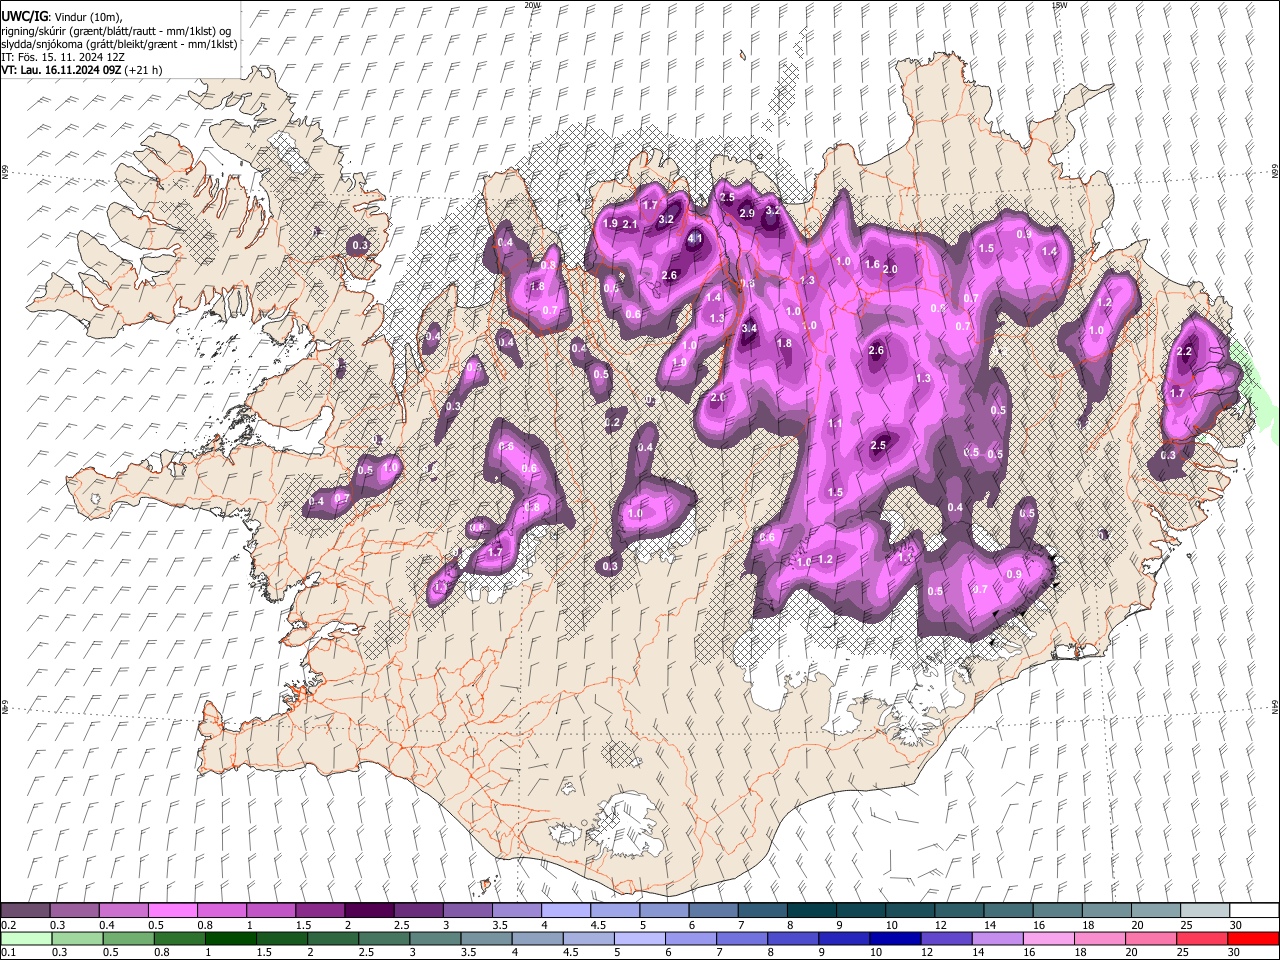Click the 3.4 snowfall value on the map

[750, 328]
